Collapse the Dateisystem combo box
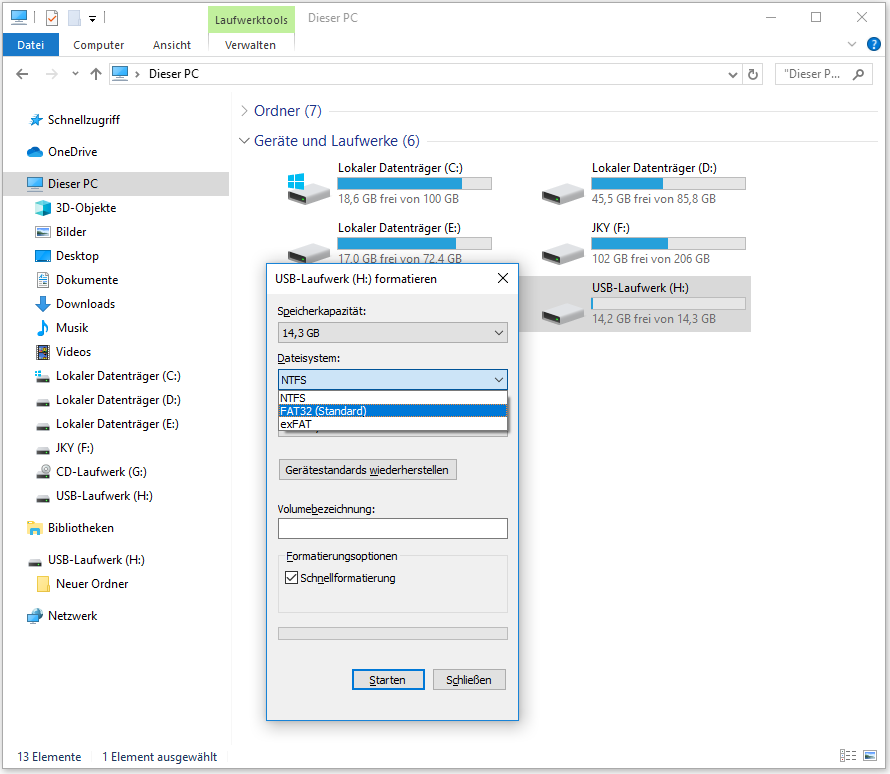Viewport: 890px width, 774px height. point(392,380)
